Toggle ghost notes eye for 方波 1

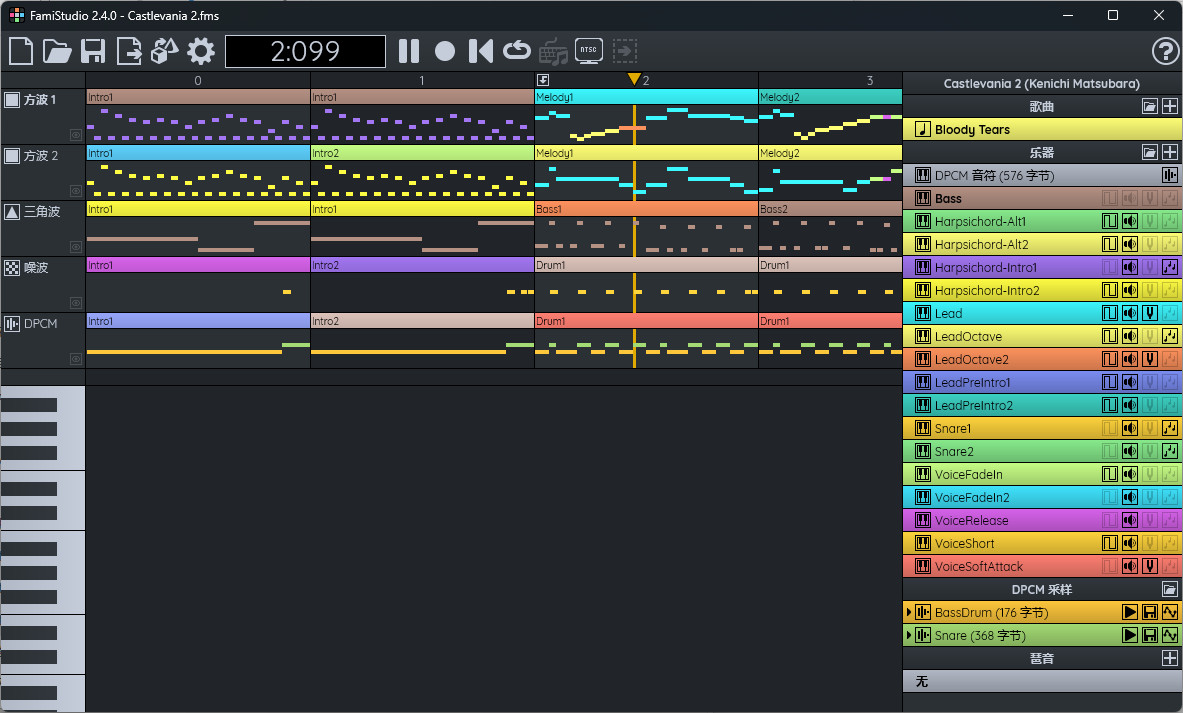[x=75, y=135]
